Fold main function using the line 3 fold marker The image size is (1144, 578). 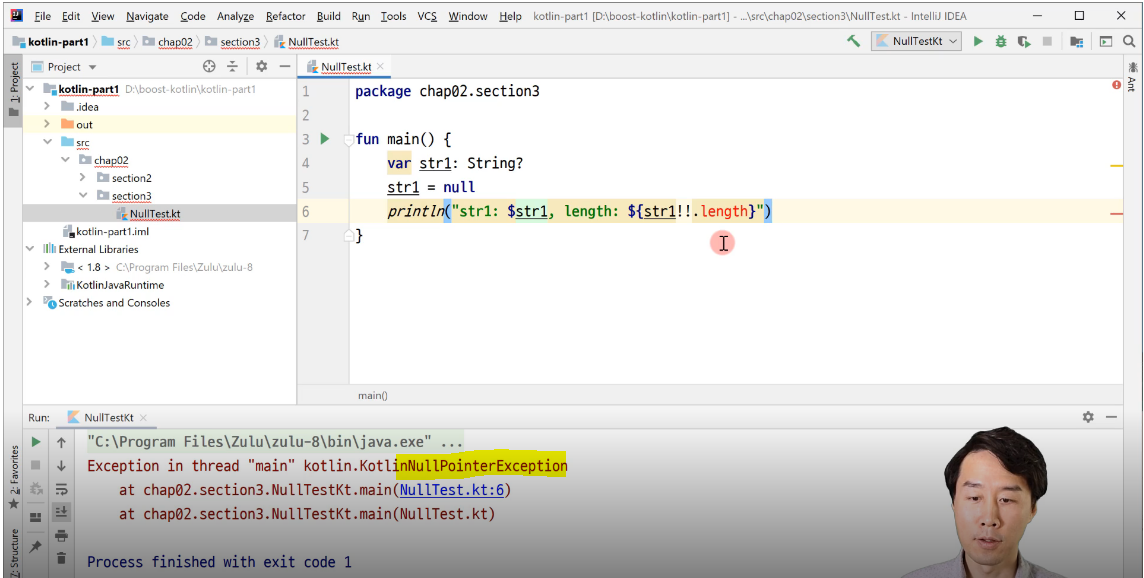349,139
